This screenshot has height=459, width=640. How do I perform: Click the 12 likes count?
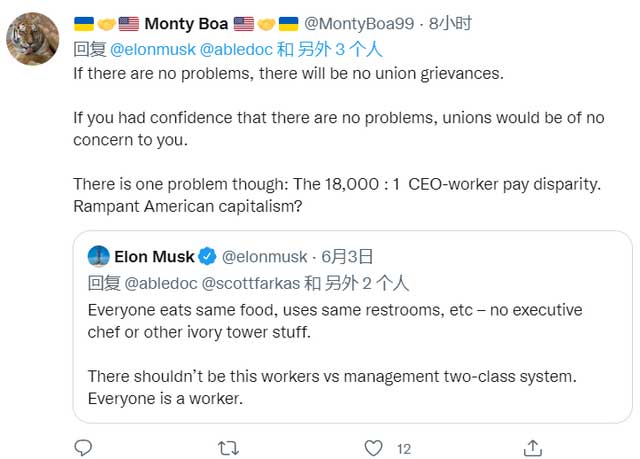[x=404, y=448]
